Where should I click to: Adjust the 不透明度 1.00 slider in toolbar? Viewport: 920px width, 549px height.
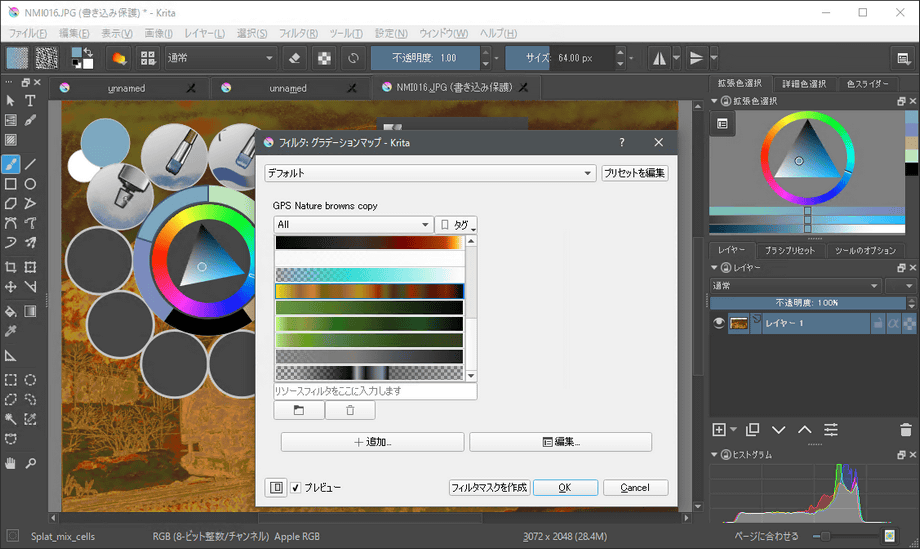(x=425, y=58)
